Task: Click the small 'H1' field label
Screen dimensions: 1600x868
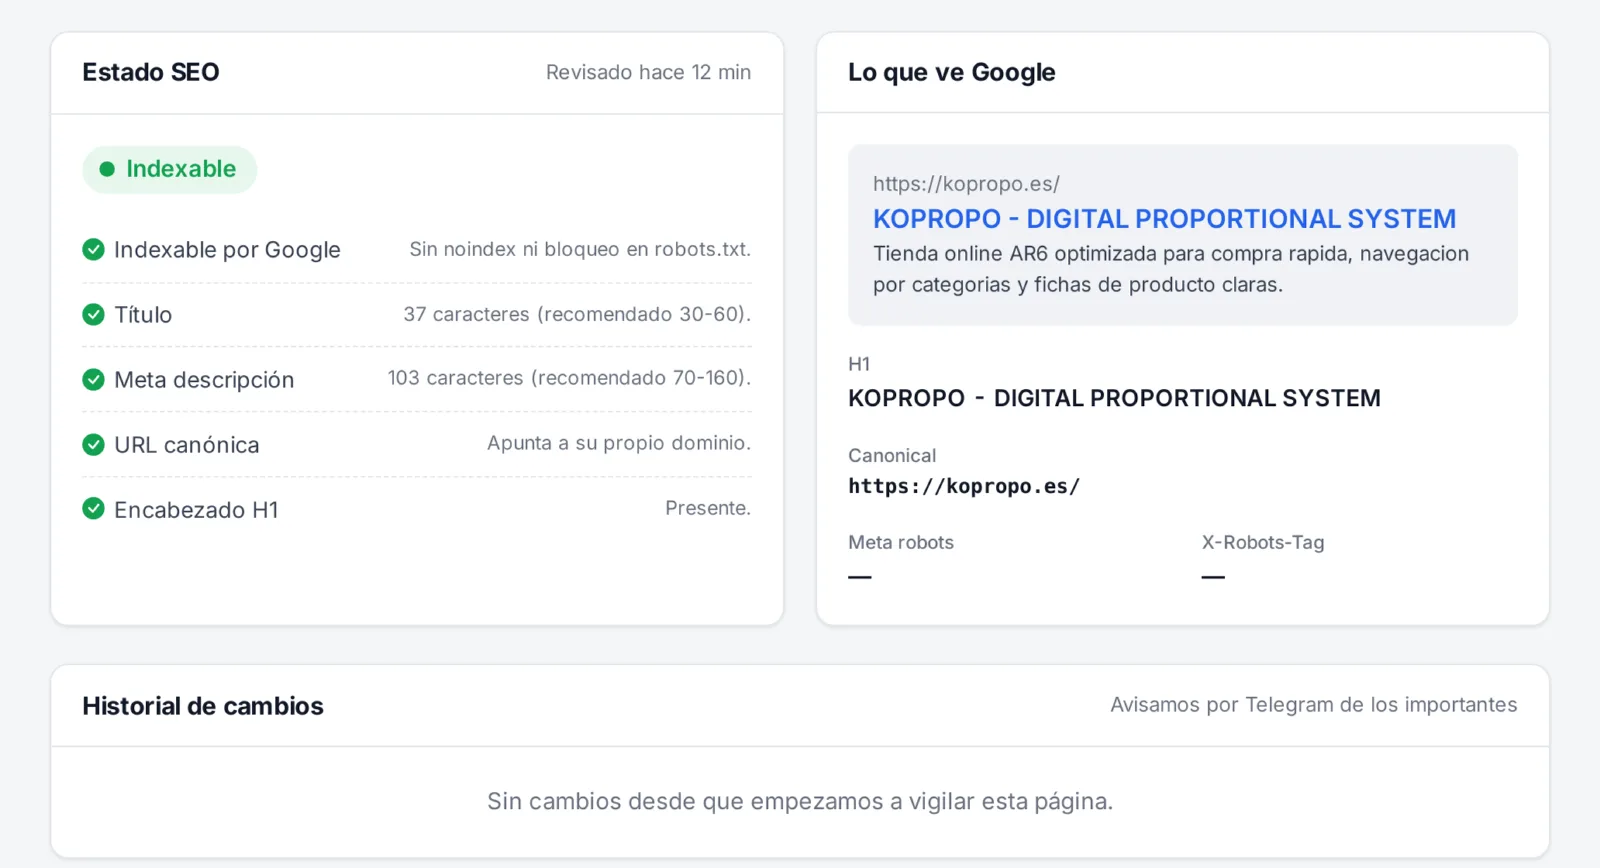Action: click(x=859, y=364)
